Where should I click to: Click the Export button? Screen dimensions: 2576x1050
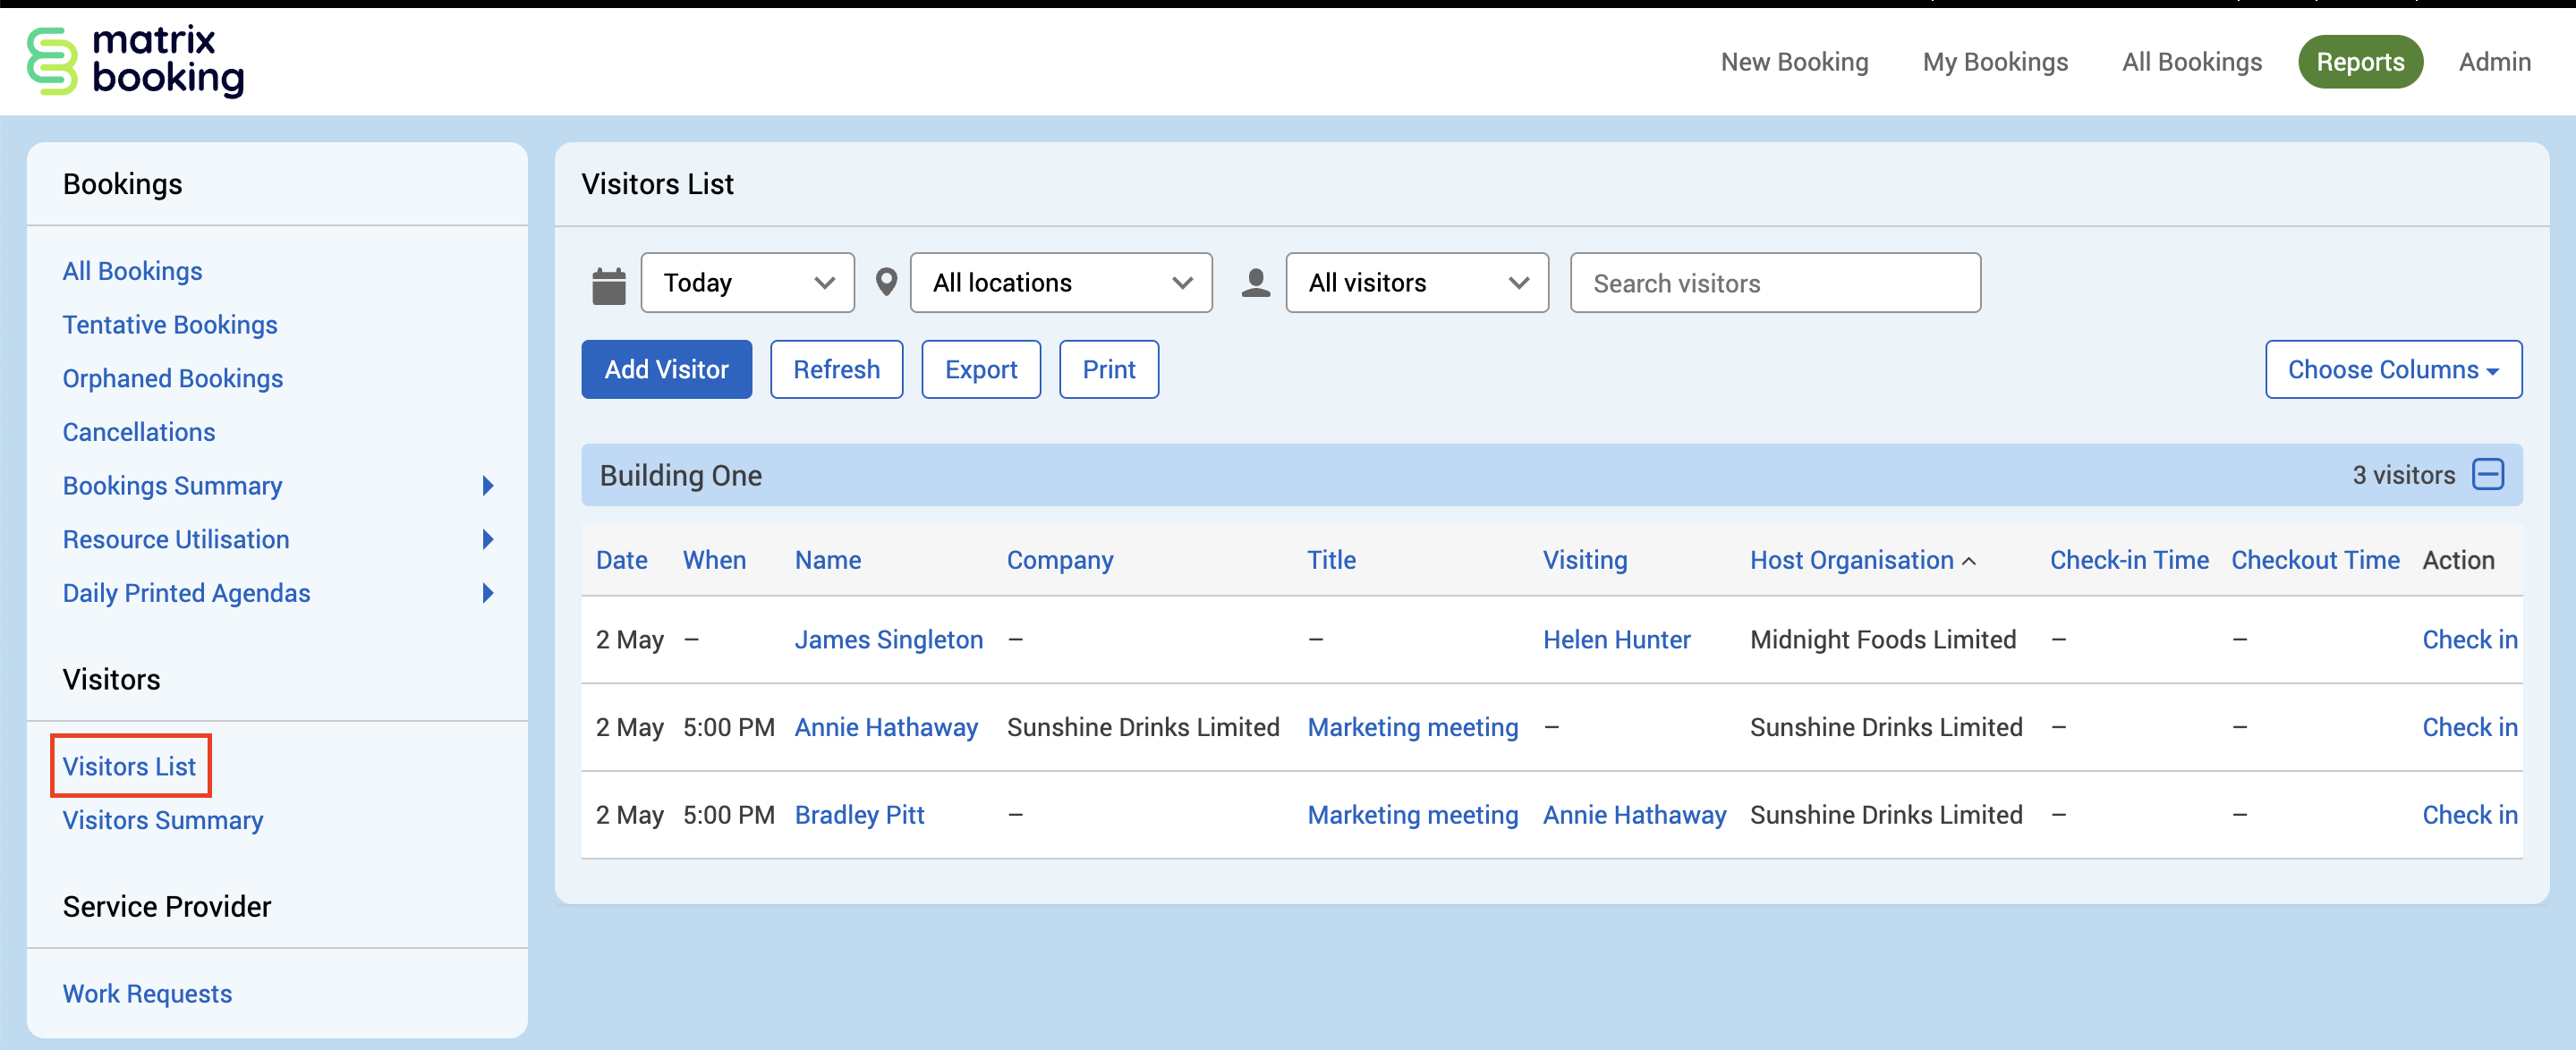coord(980,370)
